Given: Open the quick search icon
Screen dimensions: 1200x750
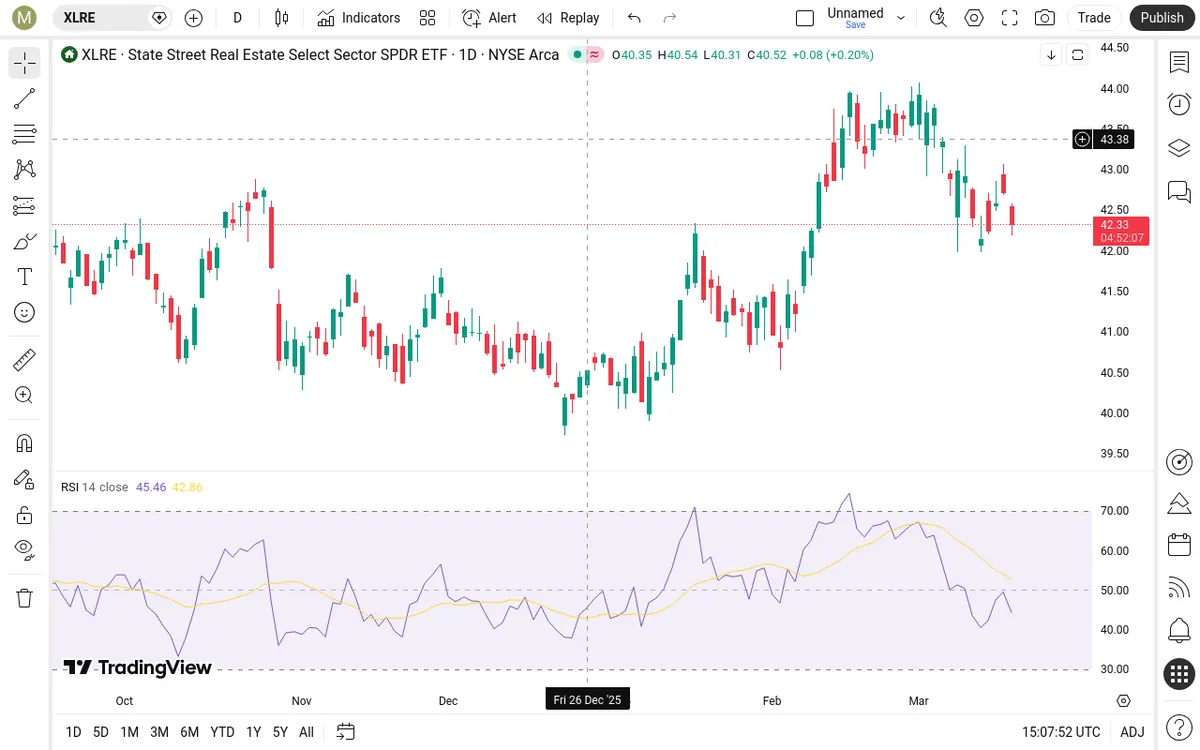Looking at the screenshot, I should 937,18.
